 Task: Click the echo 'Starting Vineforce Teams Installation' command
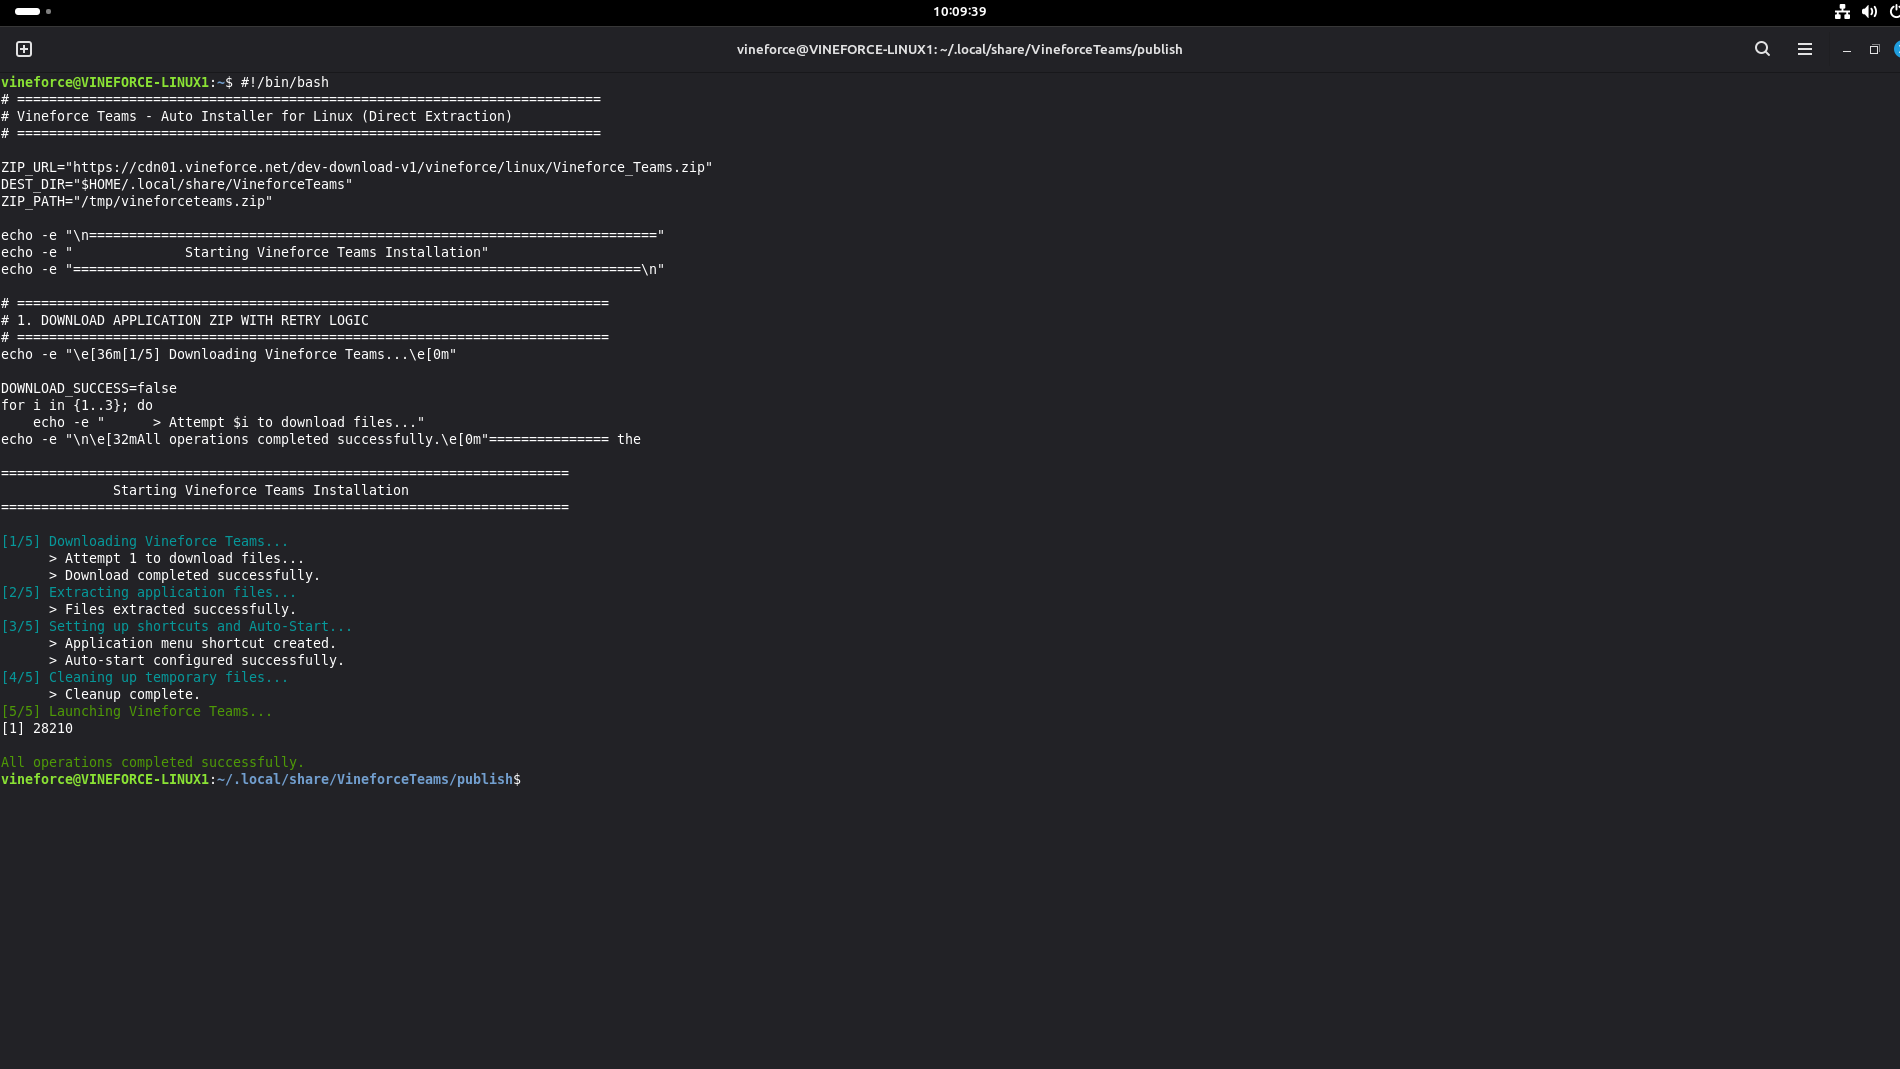(245, 252)
